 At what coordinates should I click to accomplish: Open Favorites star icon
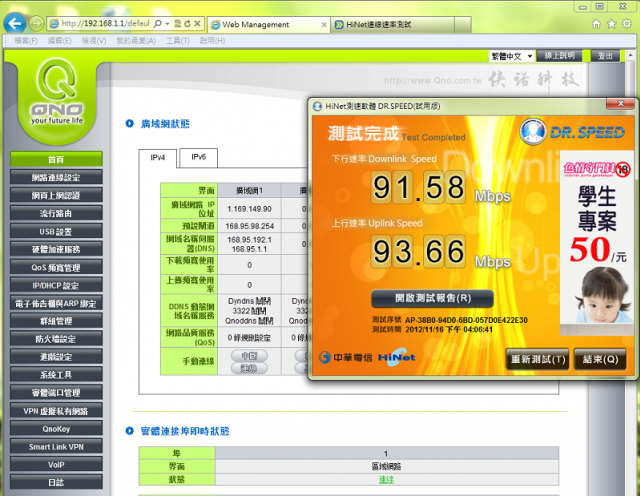(x=611, y=24)
